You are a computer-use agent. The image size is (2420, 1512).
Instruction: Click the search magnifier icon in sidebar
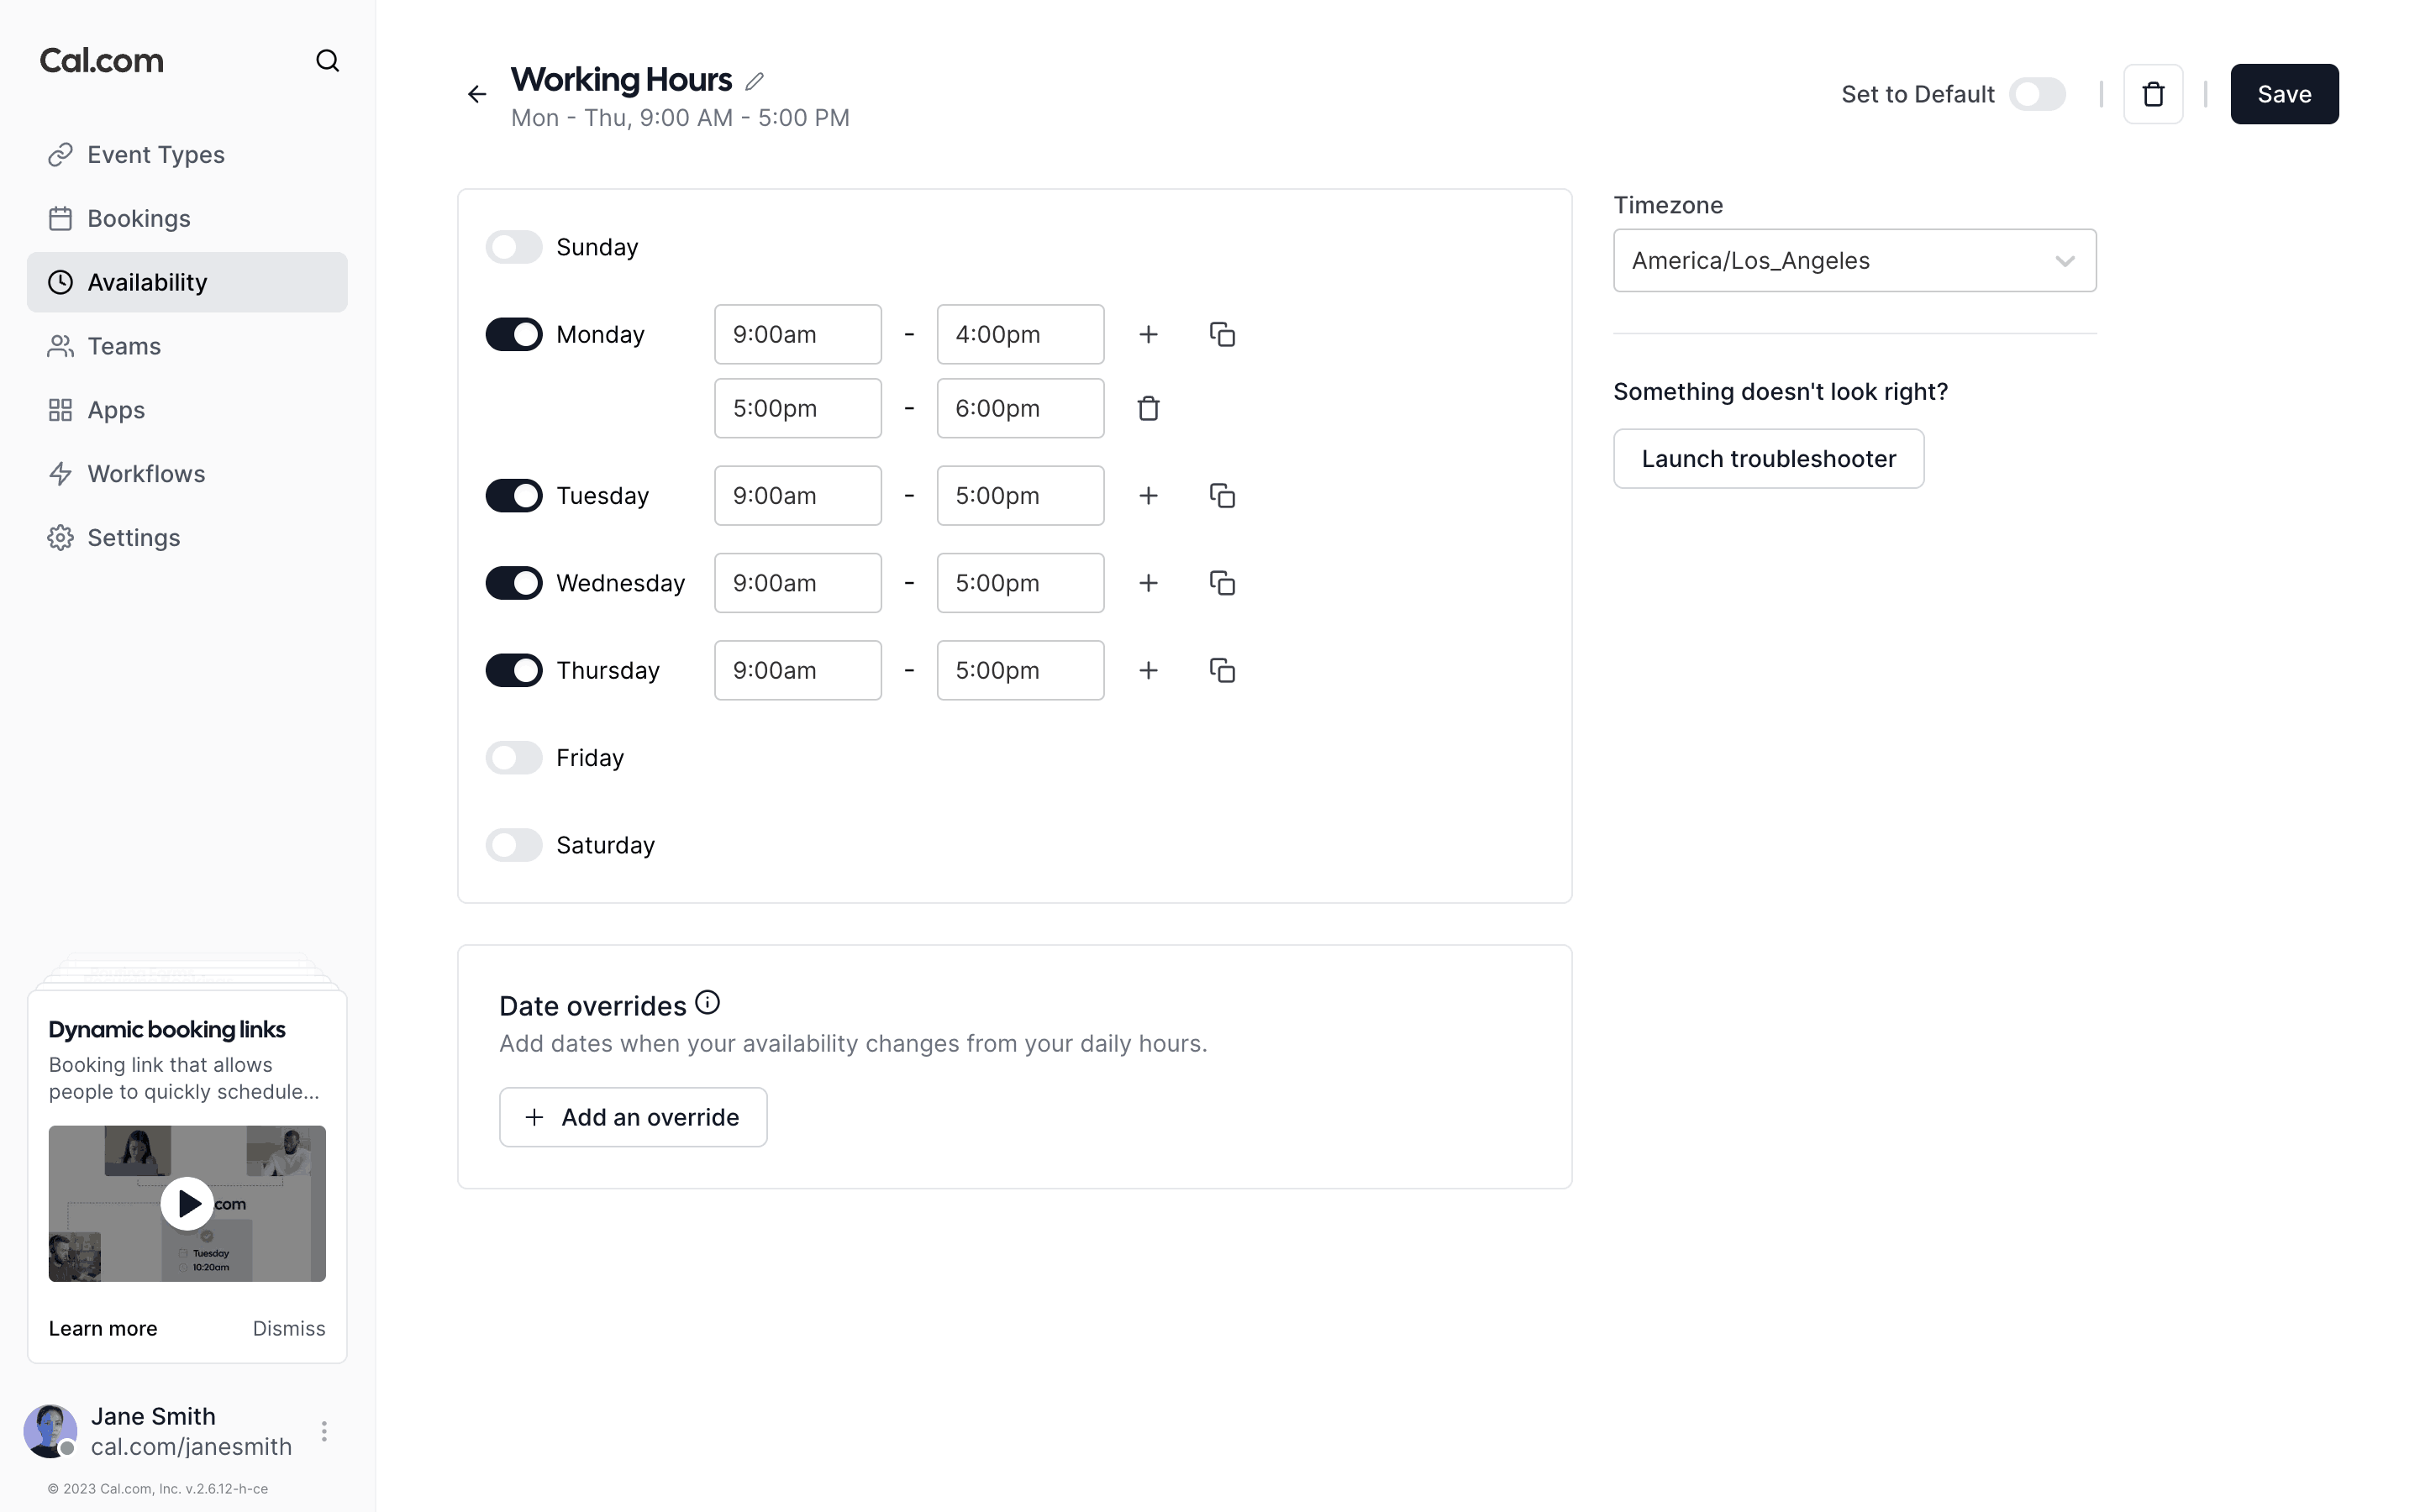tap(327, 61)
